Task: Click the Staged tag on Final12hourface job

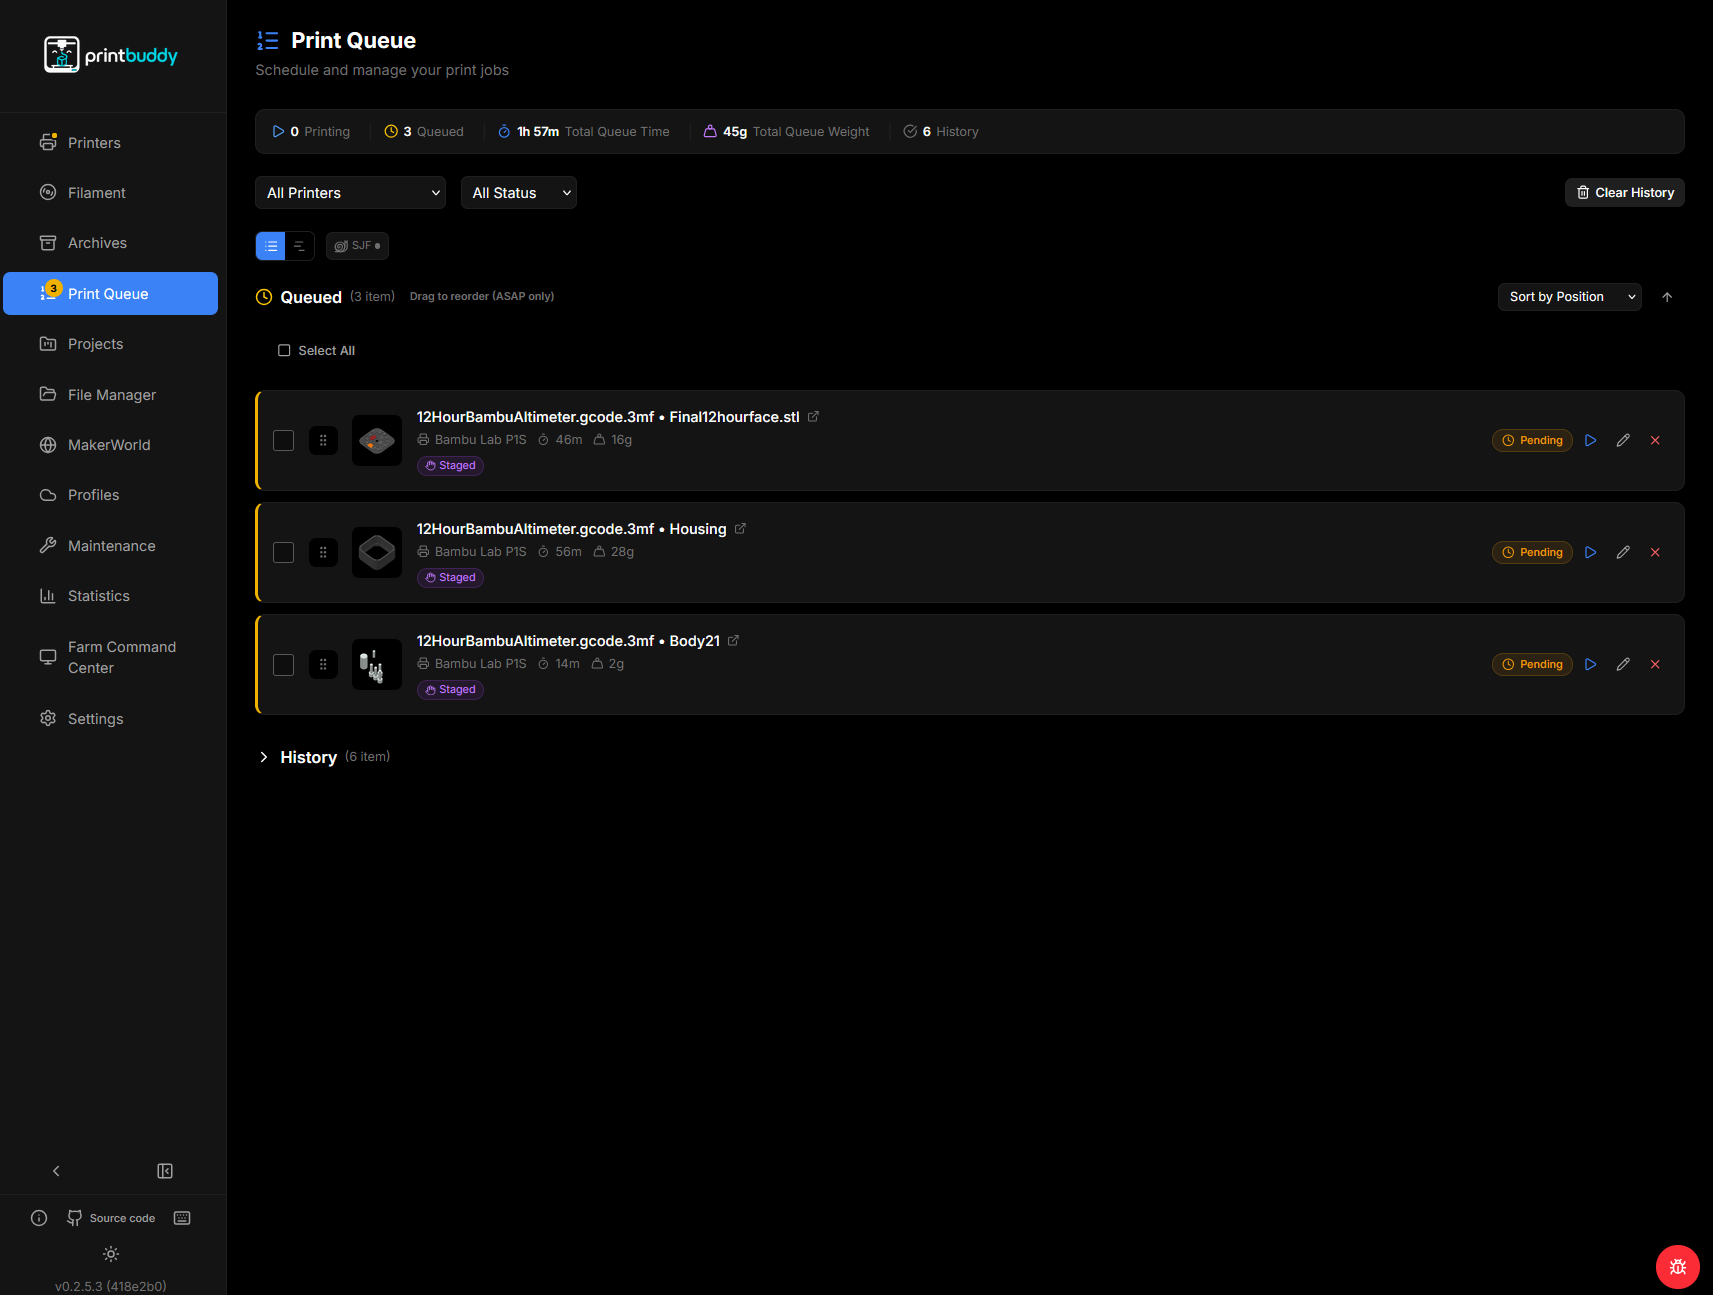Action: click(450, 466)
